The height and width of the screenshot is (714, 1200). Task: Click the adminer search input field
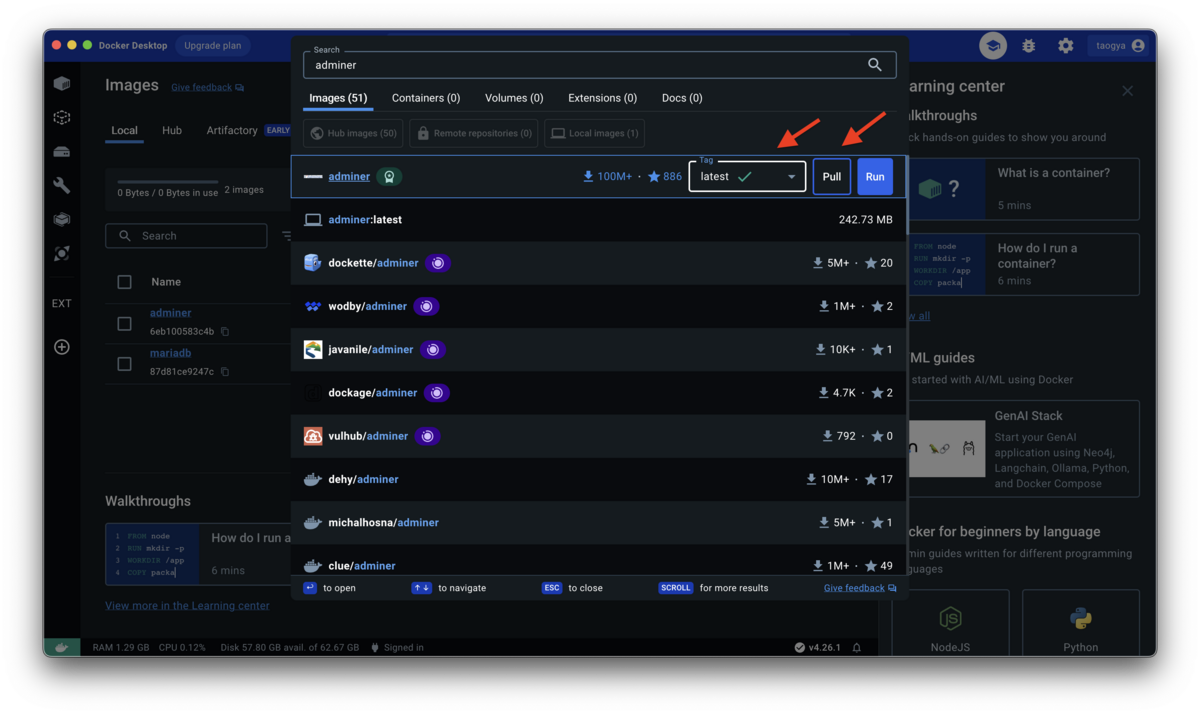point(600,64)
